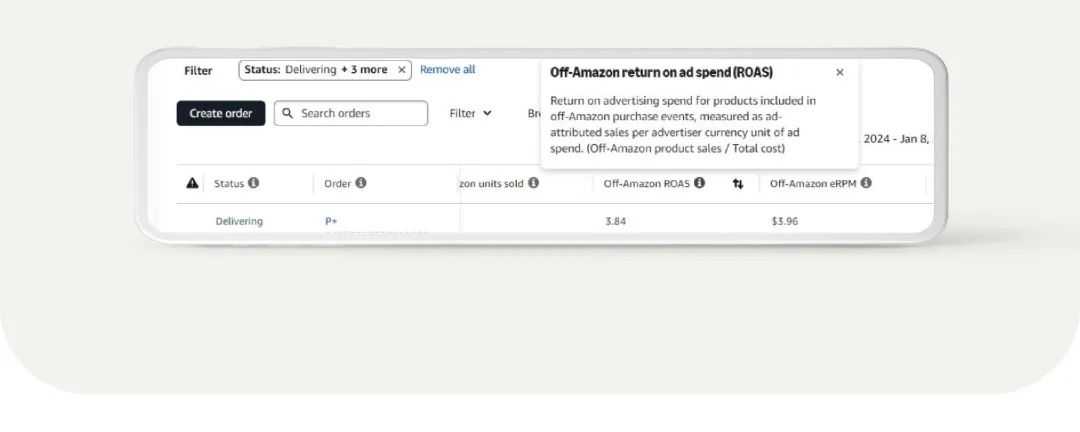
Task: Click the Create order button
Action: click(221, 114)
